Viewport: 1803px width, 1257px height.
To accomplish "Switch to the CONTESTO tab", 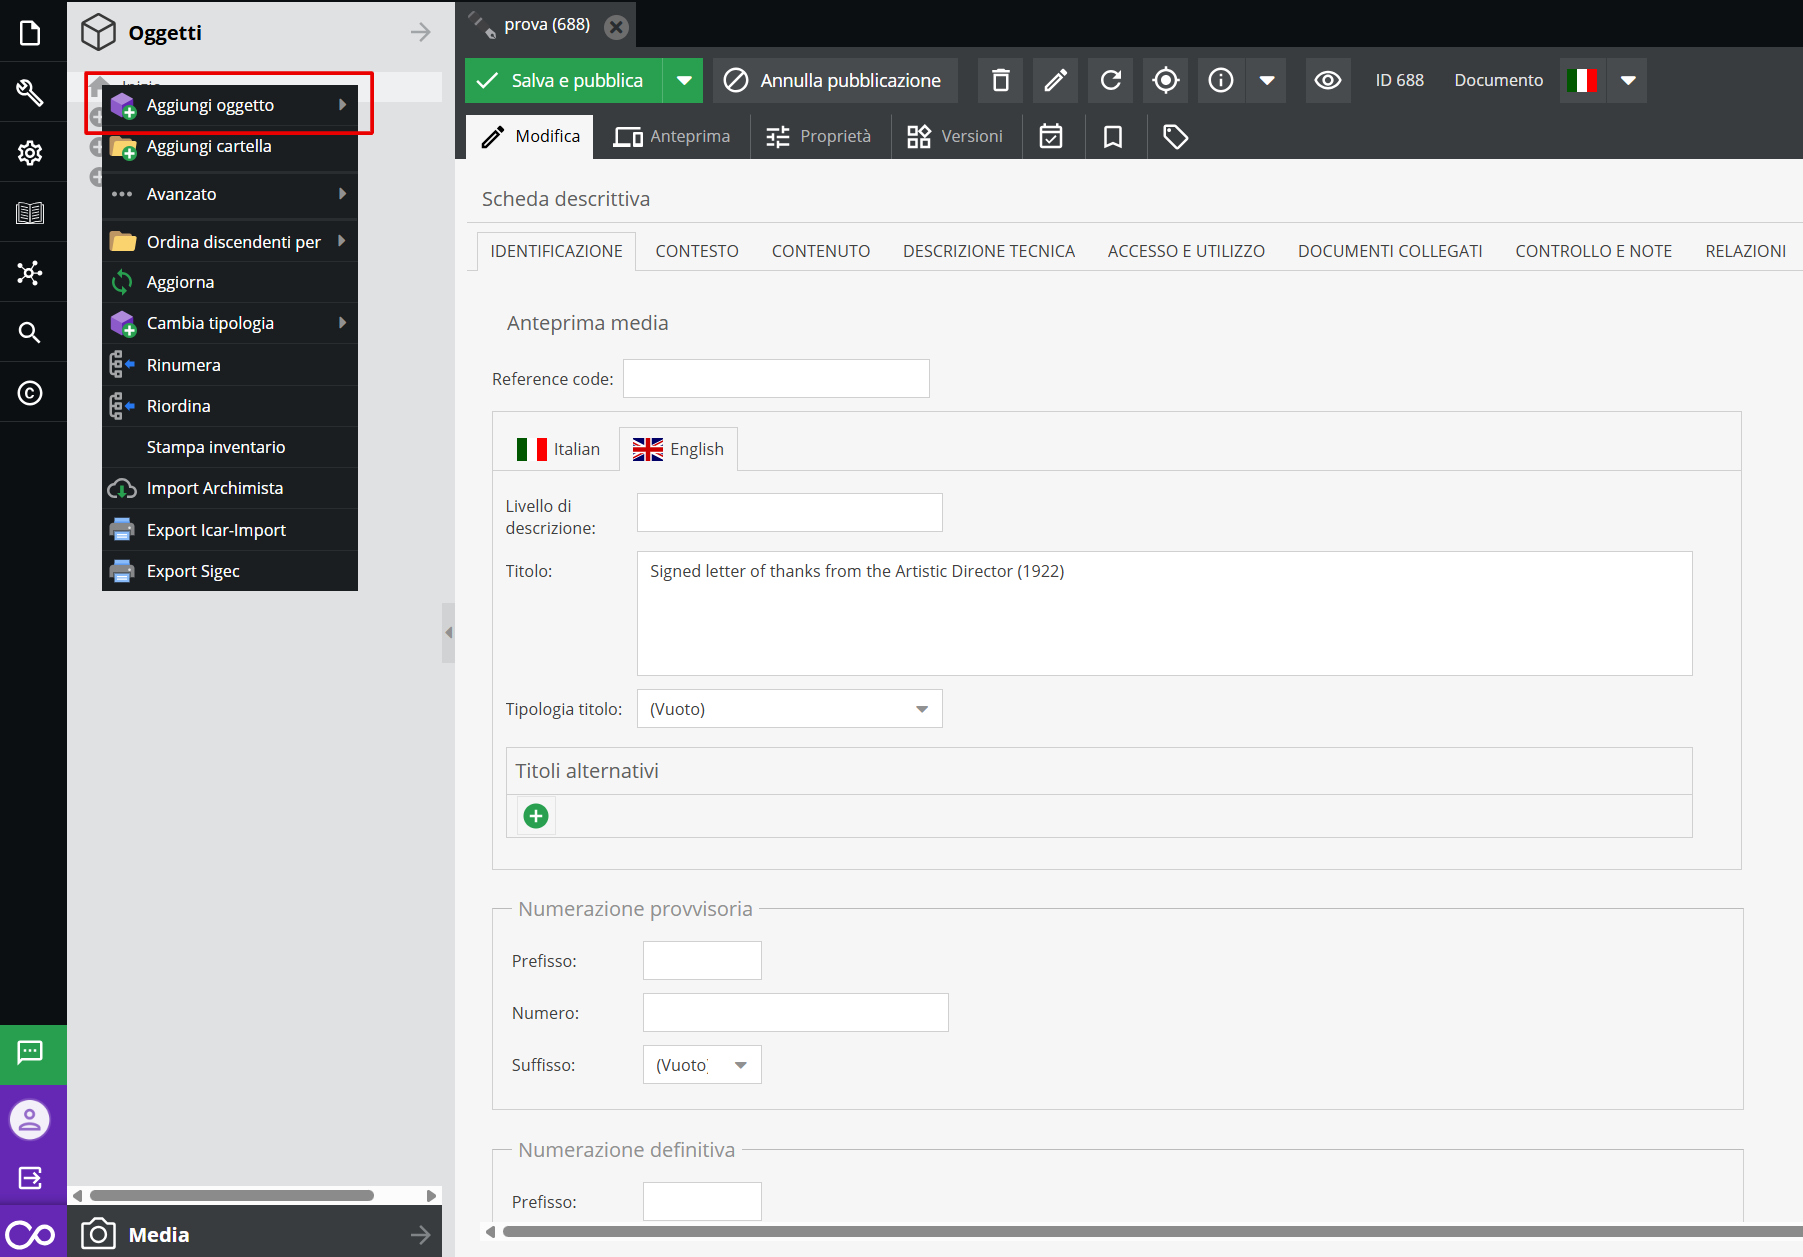I will pyautogui.click(x=697, y=251).
